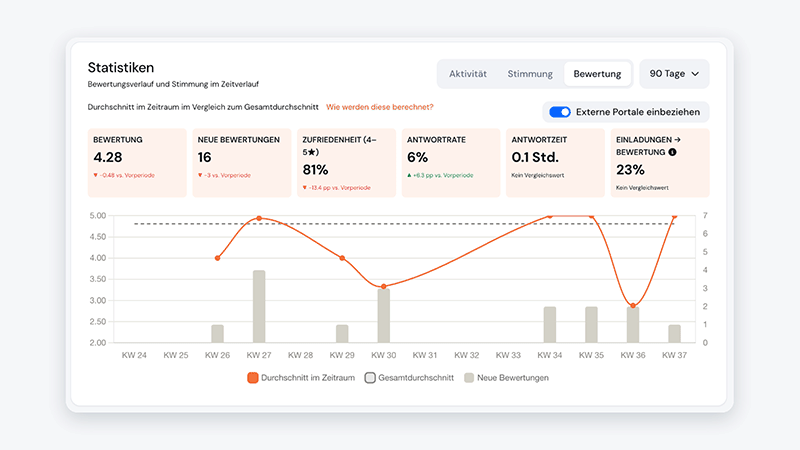This screenshot has height=450, width=800.
Task: Click the KW 24 axis label
Action: [x=134, y=355]
